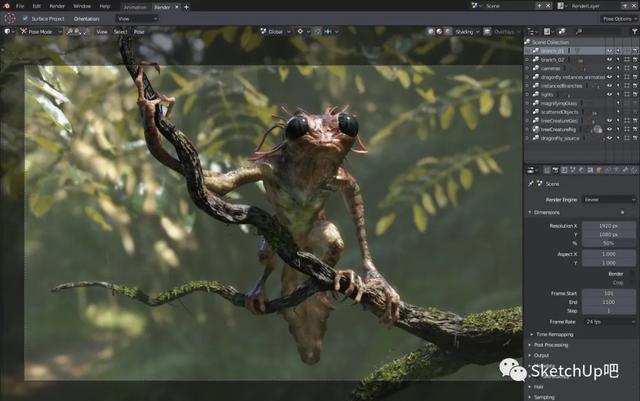Open the Render menu

point(57,7)
